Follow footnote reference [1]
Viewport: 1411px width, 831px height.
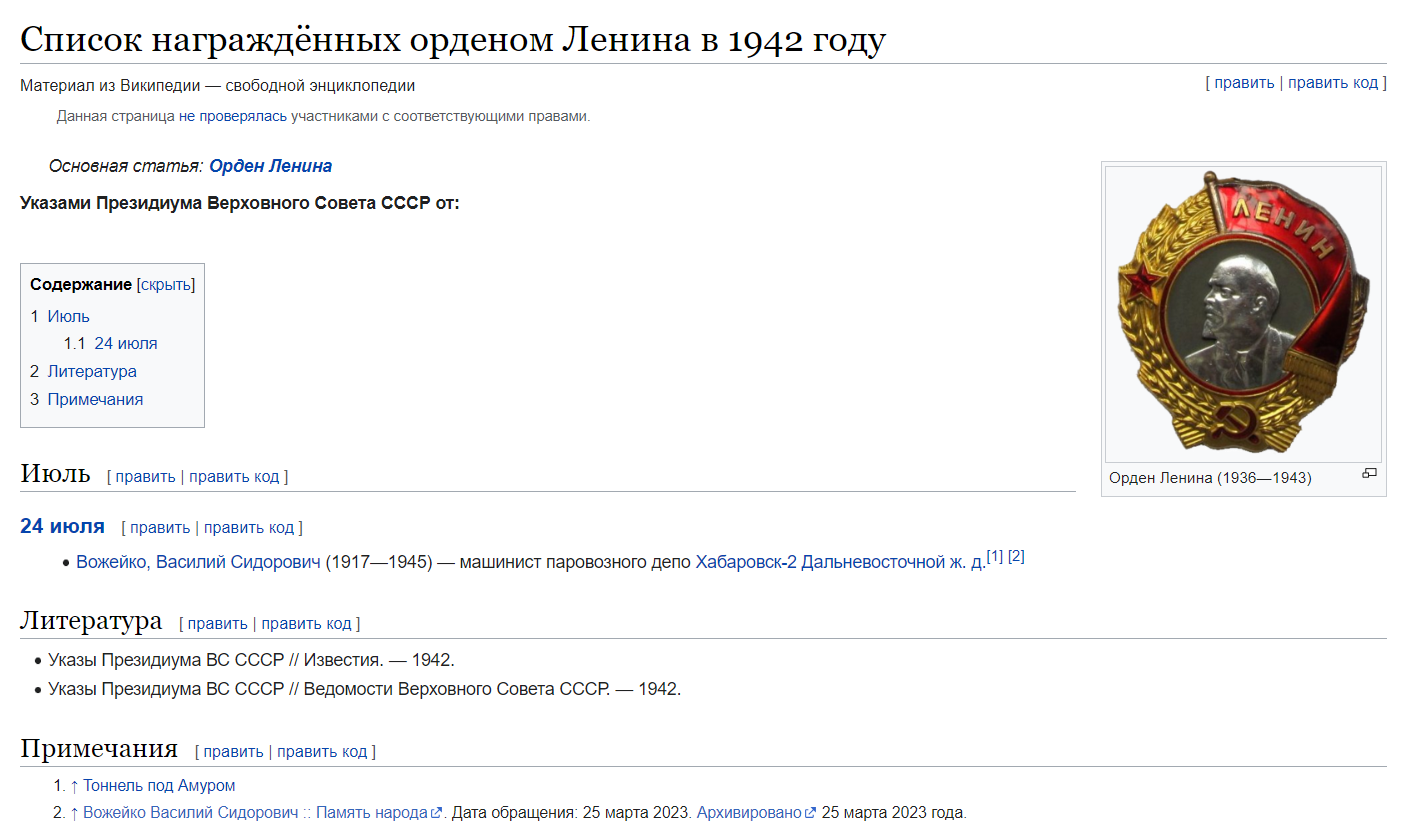coord(995,556)
